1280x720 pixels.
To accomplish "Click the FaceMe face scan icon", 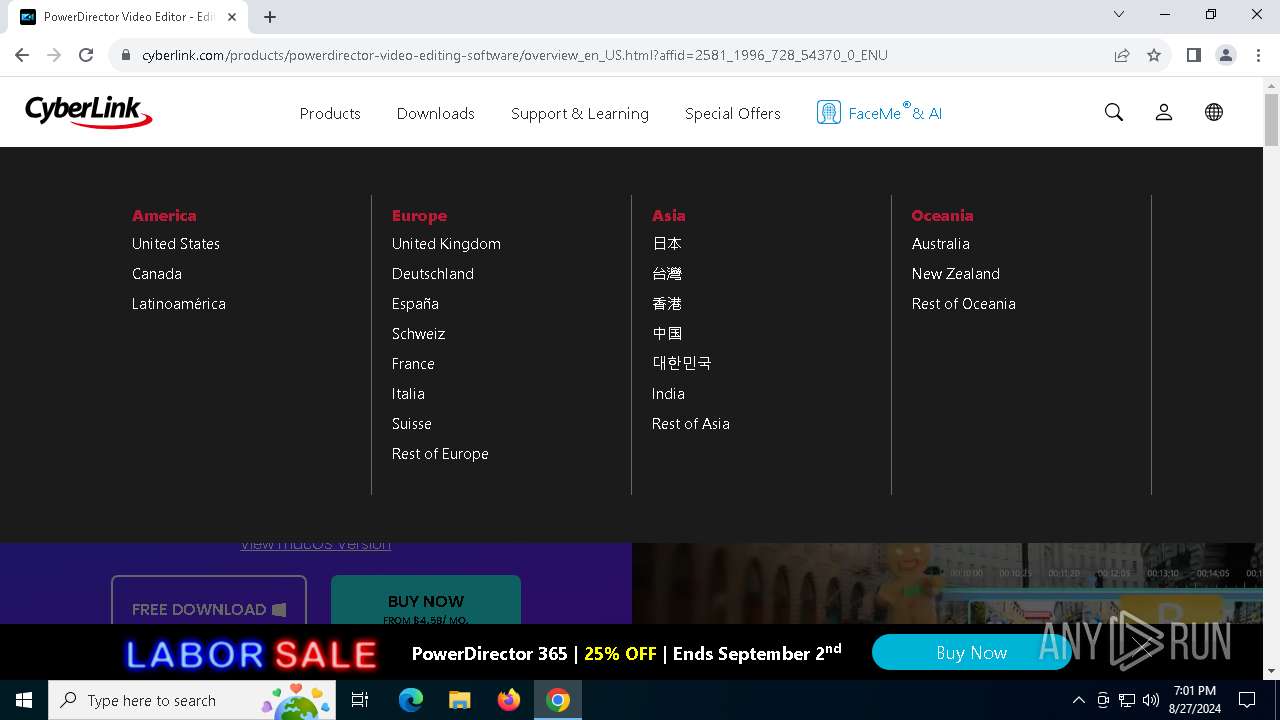I will pos(828,112).
